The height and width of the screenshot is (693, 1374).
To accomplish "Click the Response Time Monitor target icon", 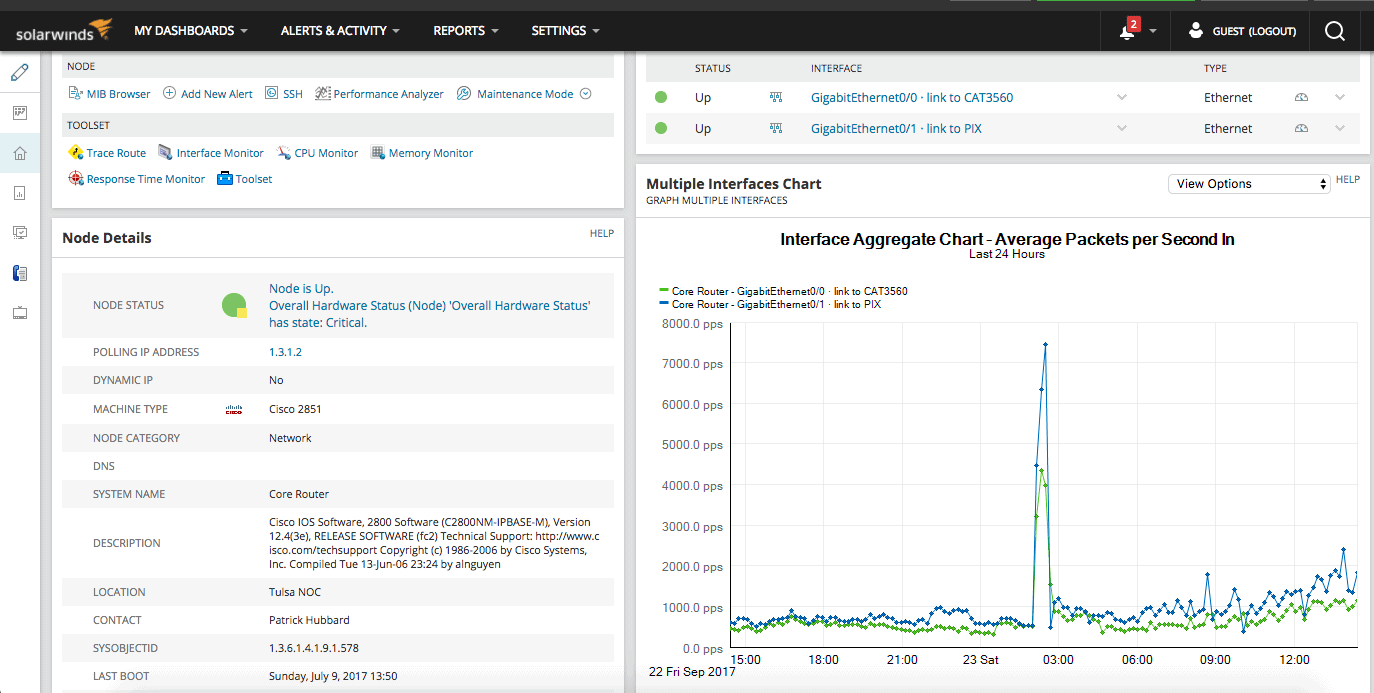I will coord(75,178).
